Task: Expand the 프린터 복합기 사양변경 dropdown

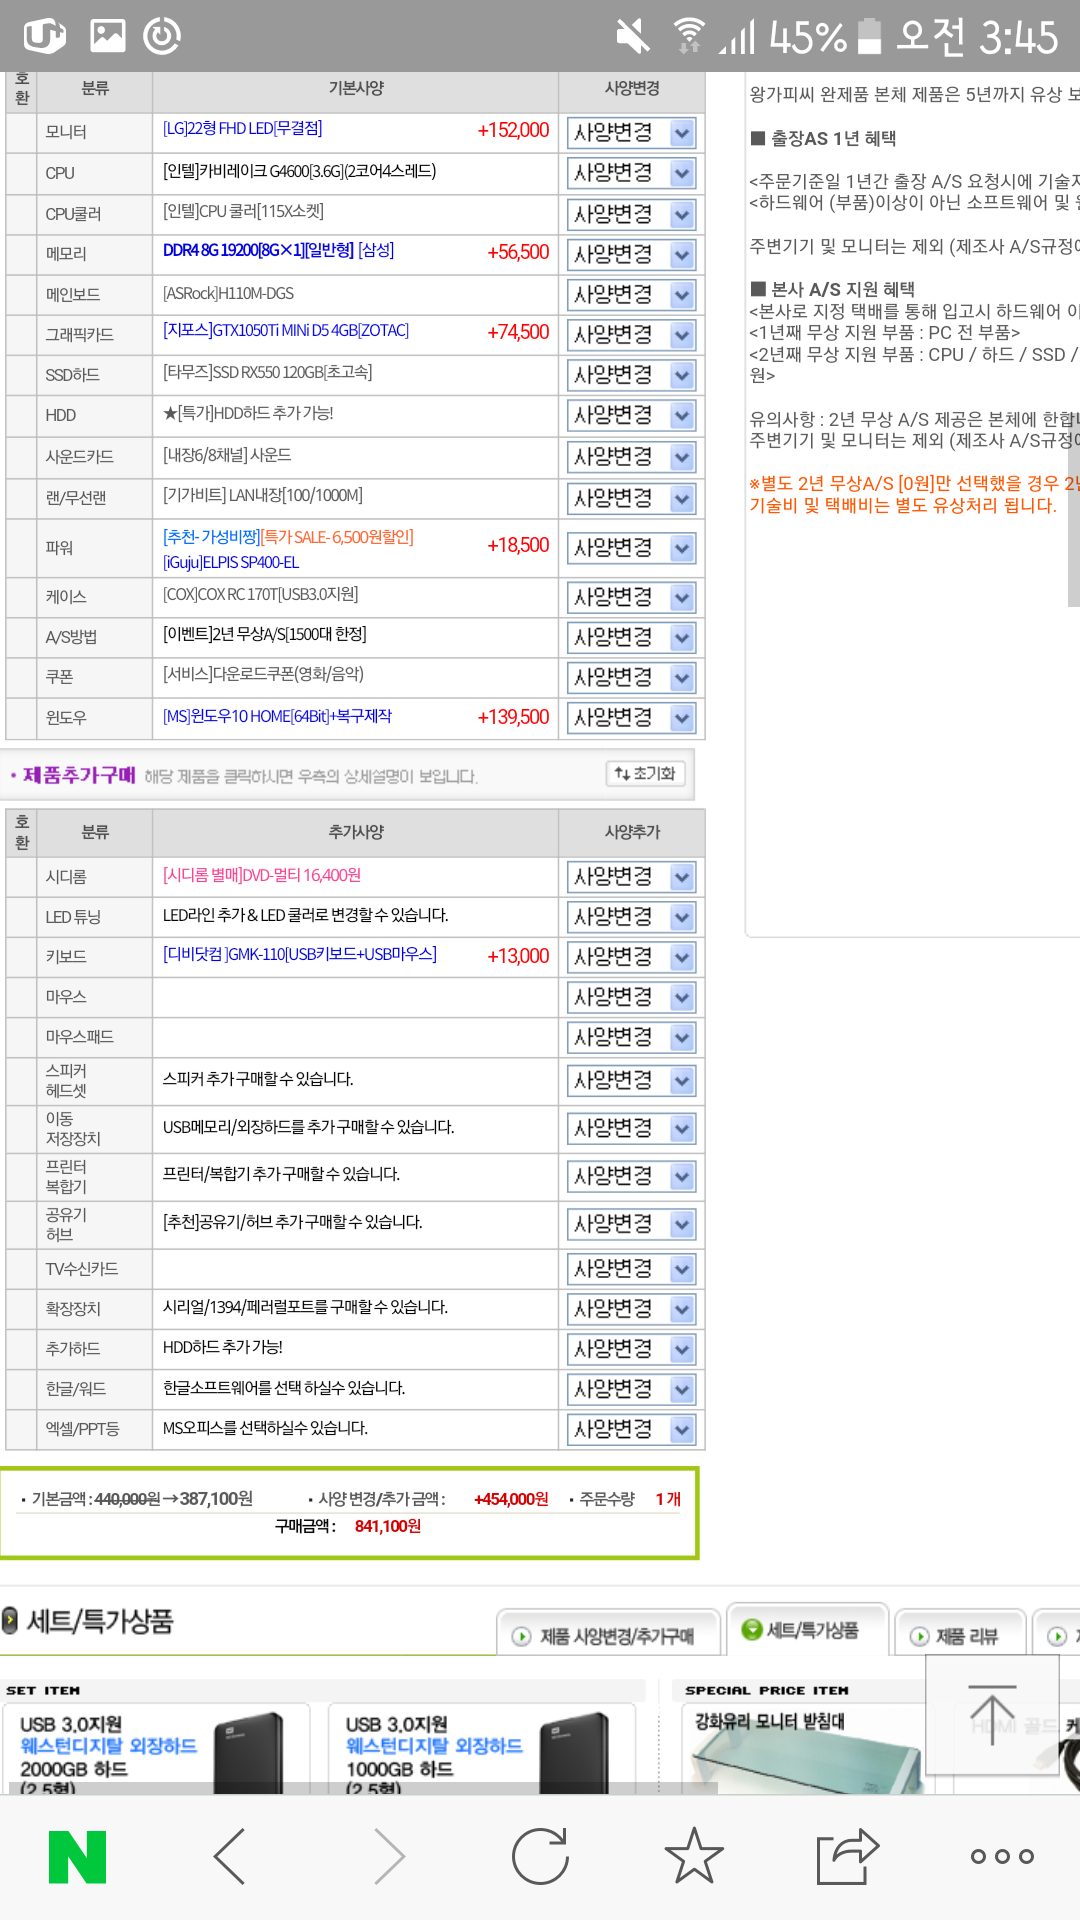Action: coord(631,1176)
